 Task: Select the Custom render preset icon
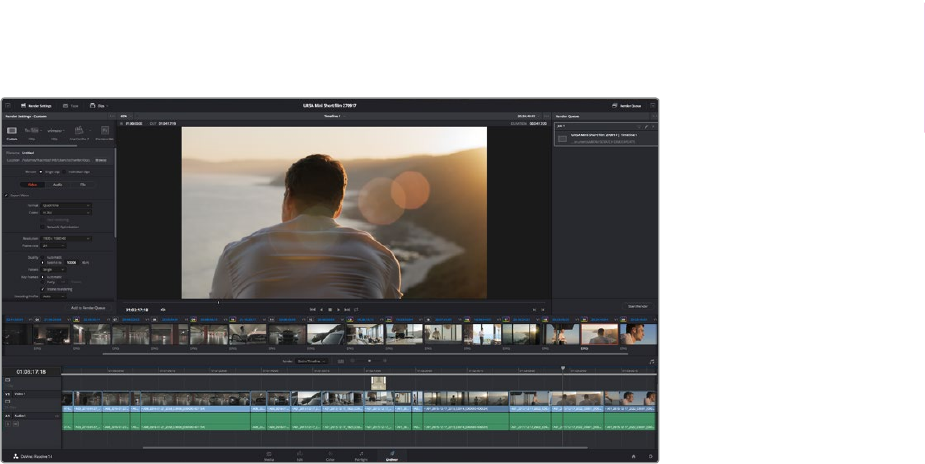coord(12,131)
